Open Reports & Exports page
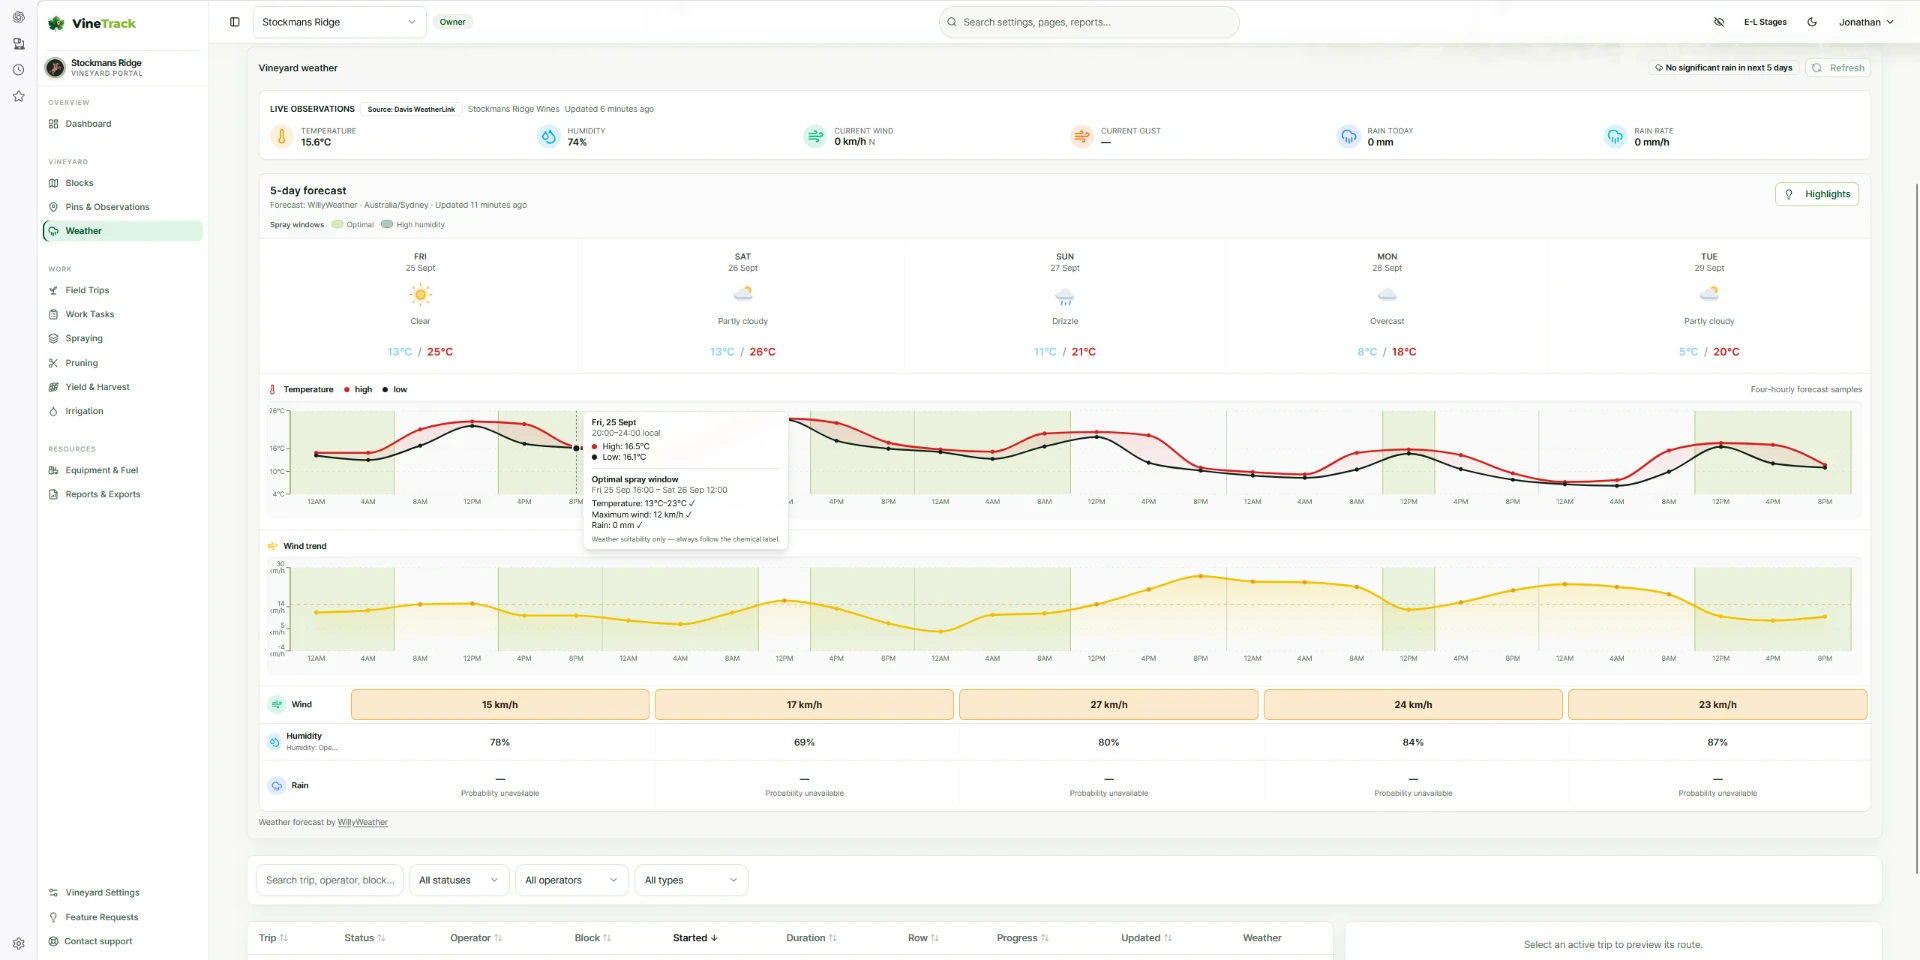The height and width of the screenshot is (960, 1920). point(123,494)
